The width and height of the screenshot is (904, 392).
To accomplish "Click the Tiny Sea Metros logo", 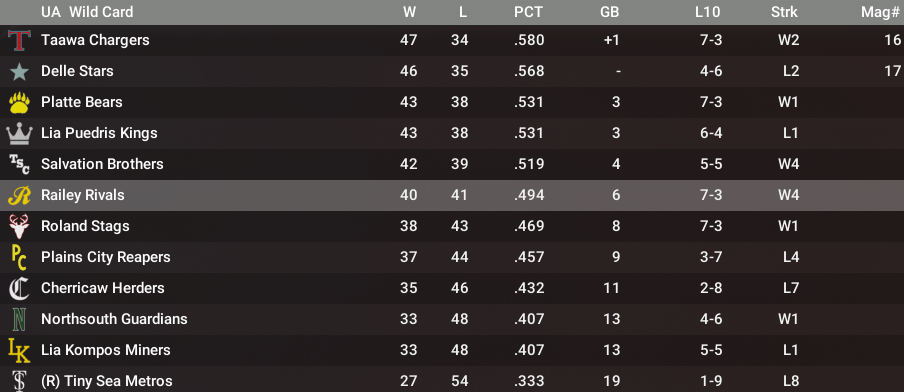I will (x=19, y=381).
